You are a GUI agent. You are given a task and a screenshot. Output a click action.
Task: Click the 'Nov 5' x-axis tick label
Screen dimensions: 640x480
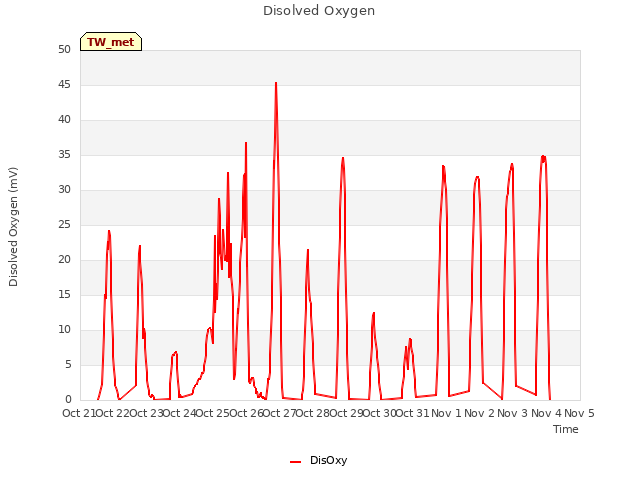coord(580,413)
